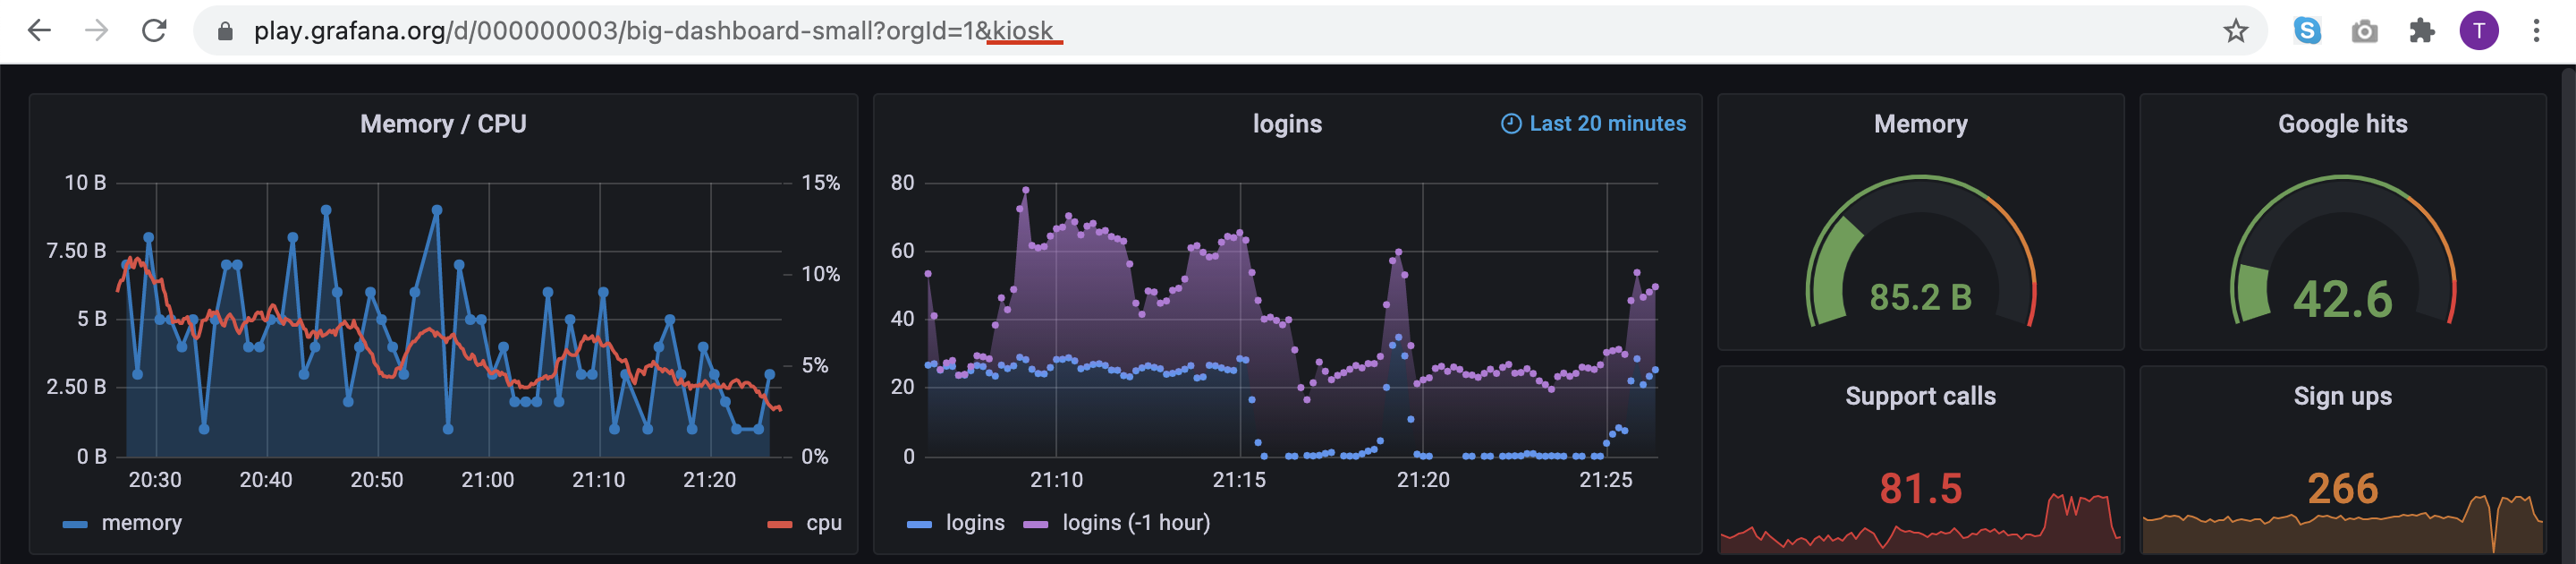Open the profile avatar labeled T

tap(2479, 31)
